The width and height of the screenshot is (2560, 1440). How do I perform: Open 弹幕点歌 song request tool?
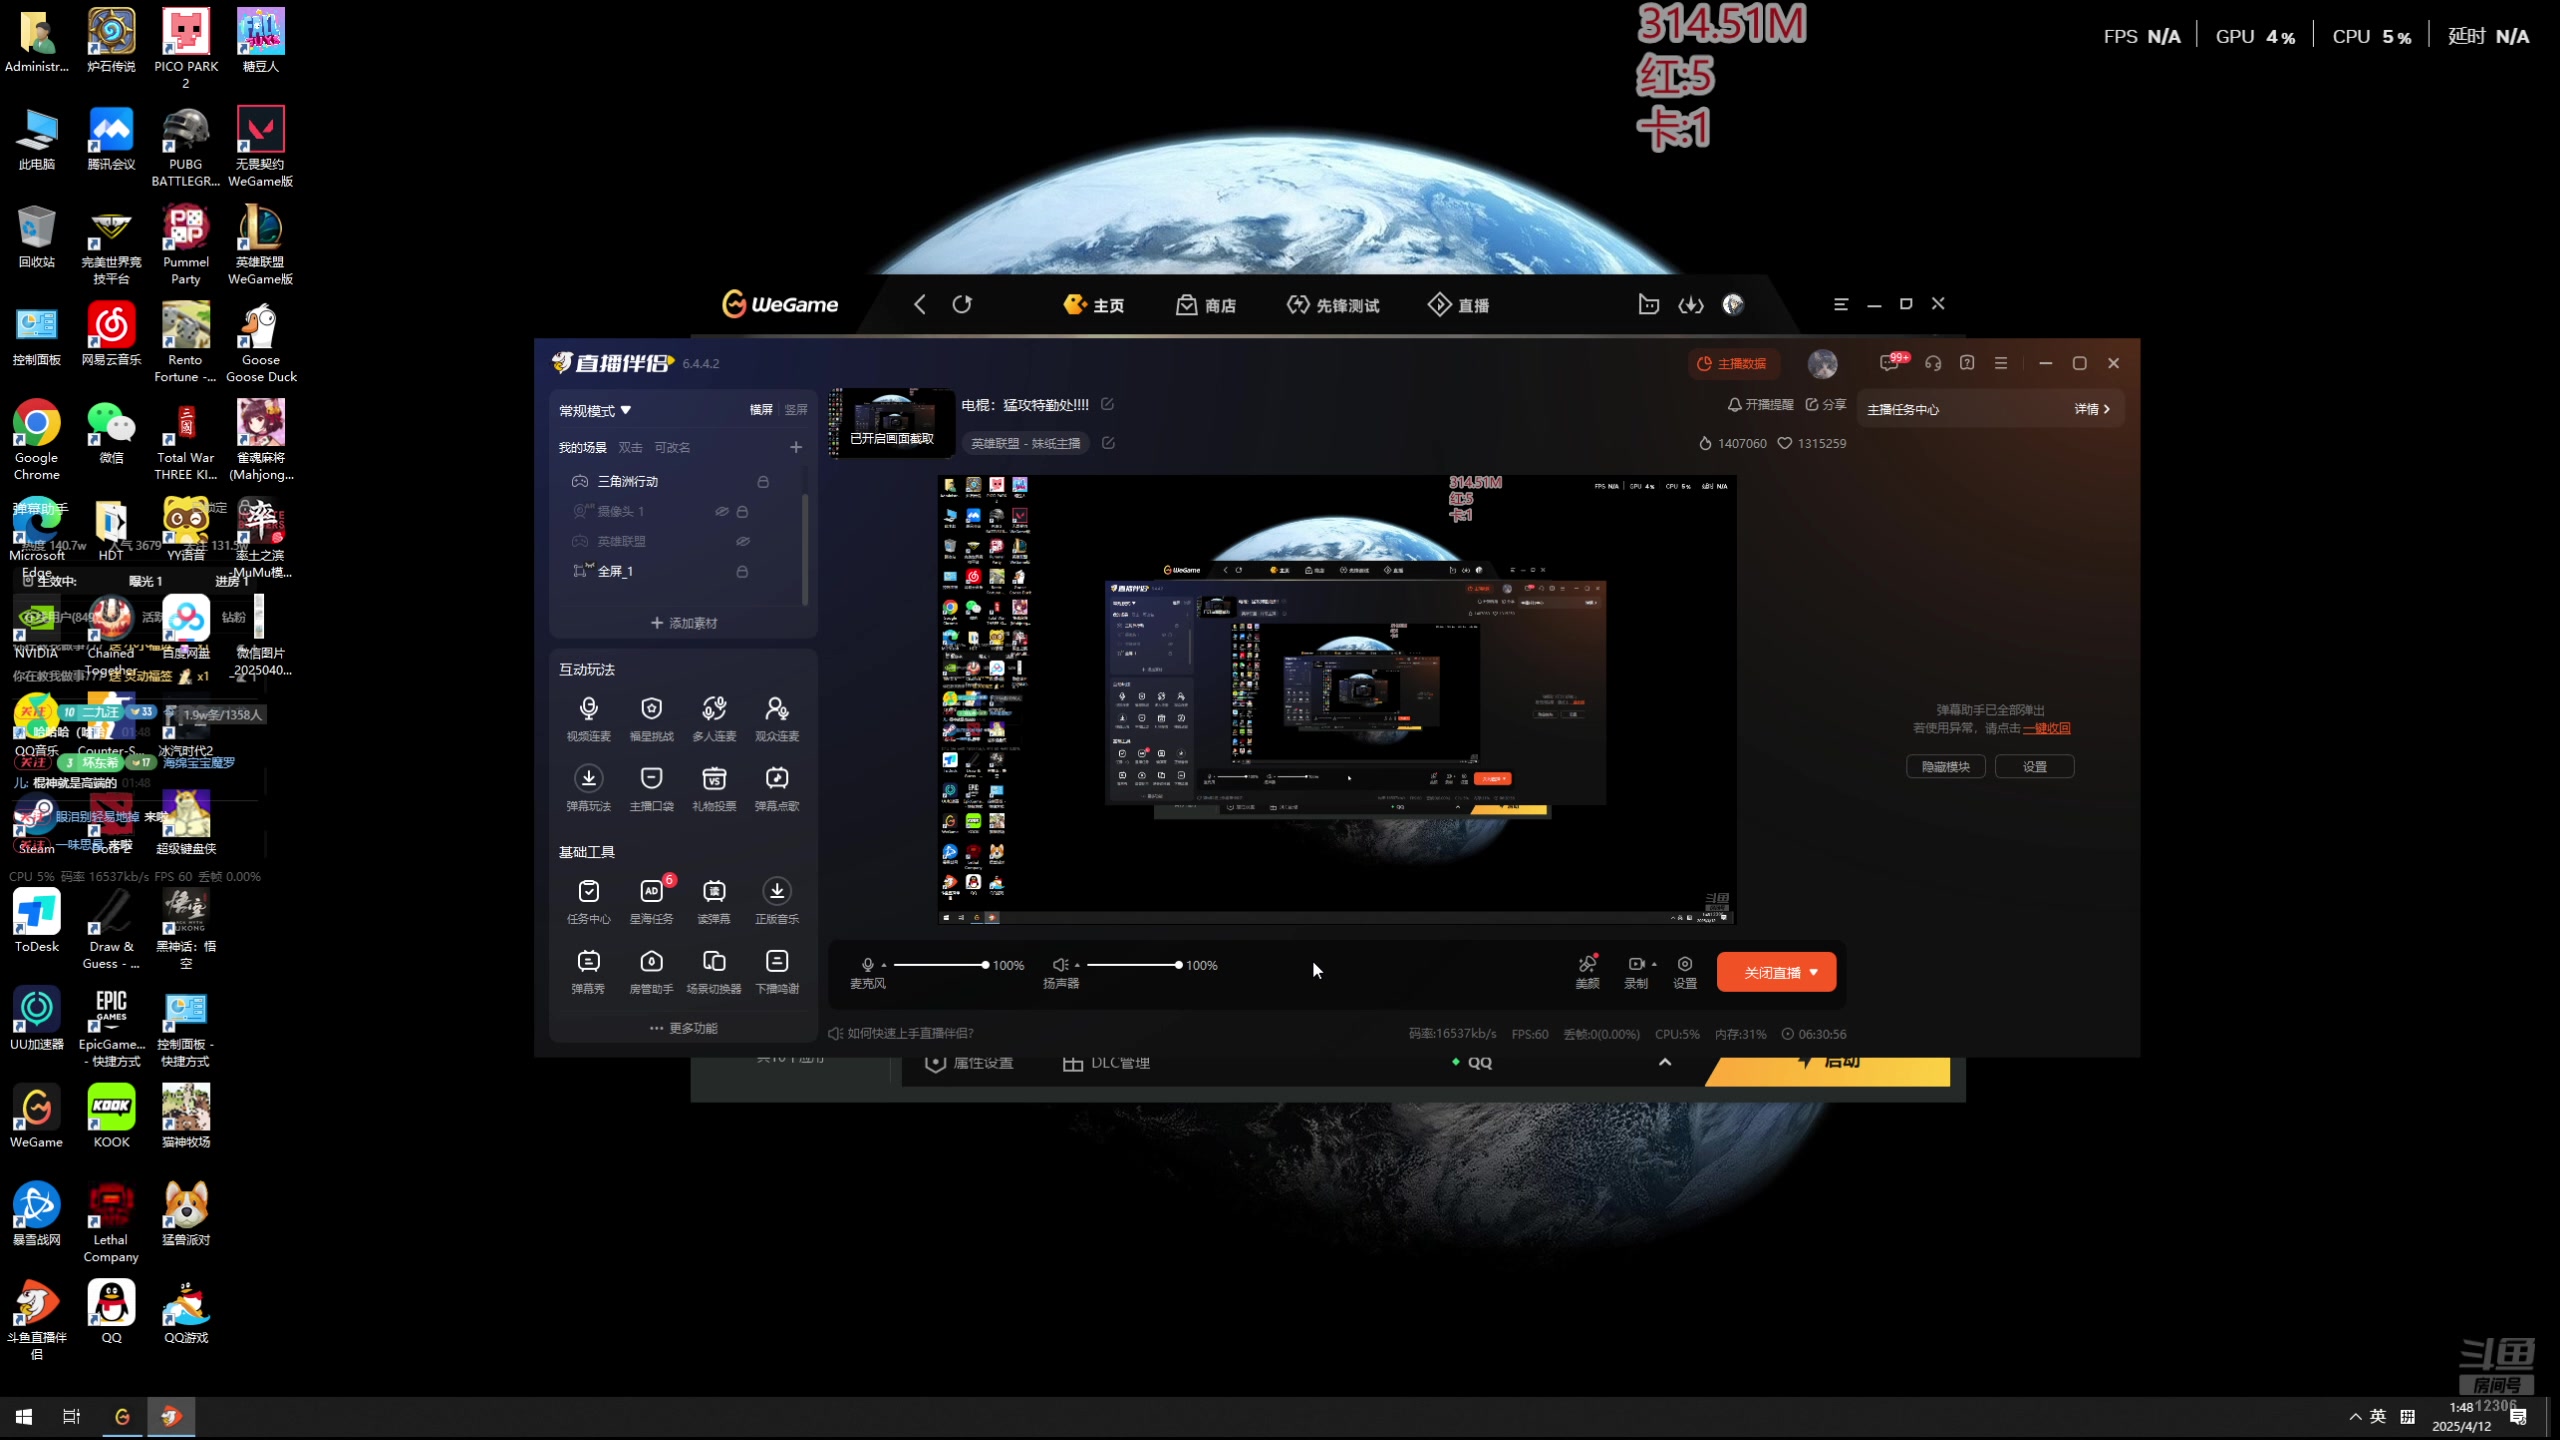click(x=777, y=788)
